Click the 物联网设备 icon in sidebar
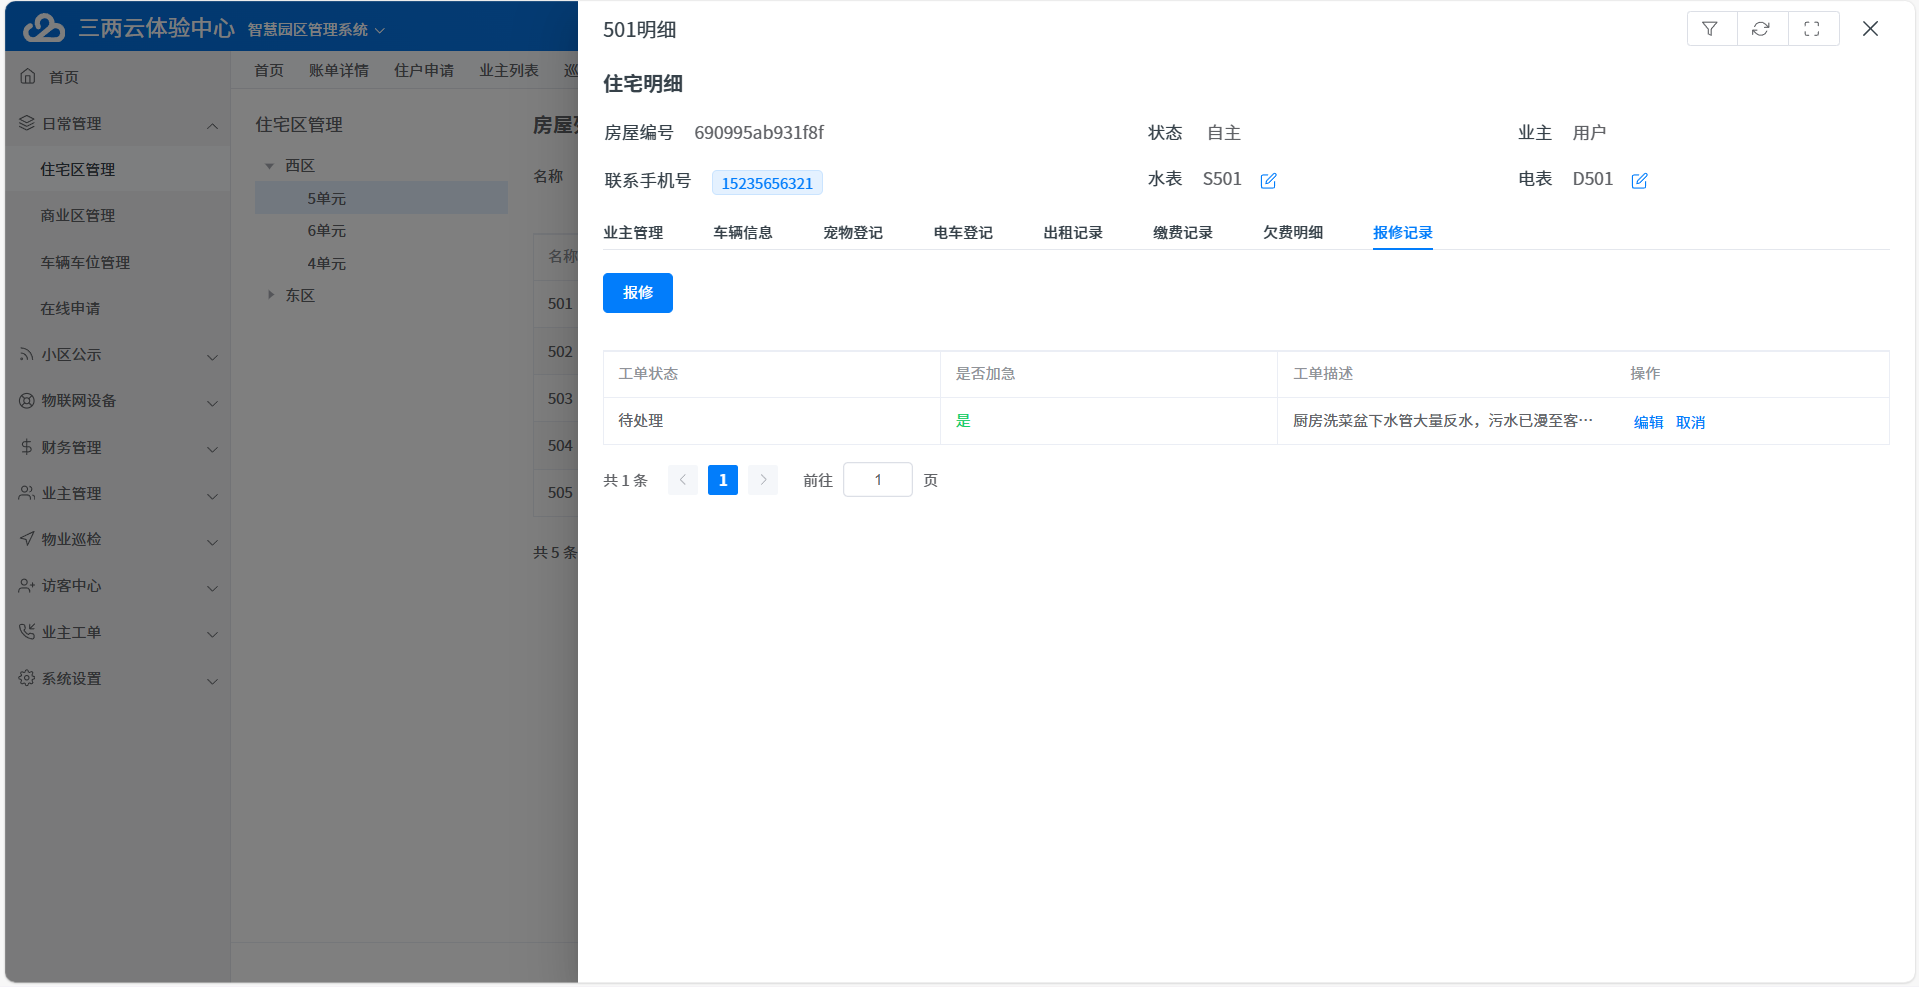Image resolution: width=1919 pixels, height=987 pixels. click(x=26, y=400)
